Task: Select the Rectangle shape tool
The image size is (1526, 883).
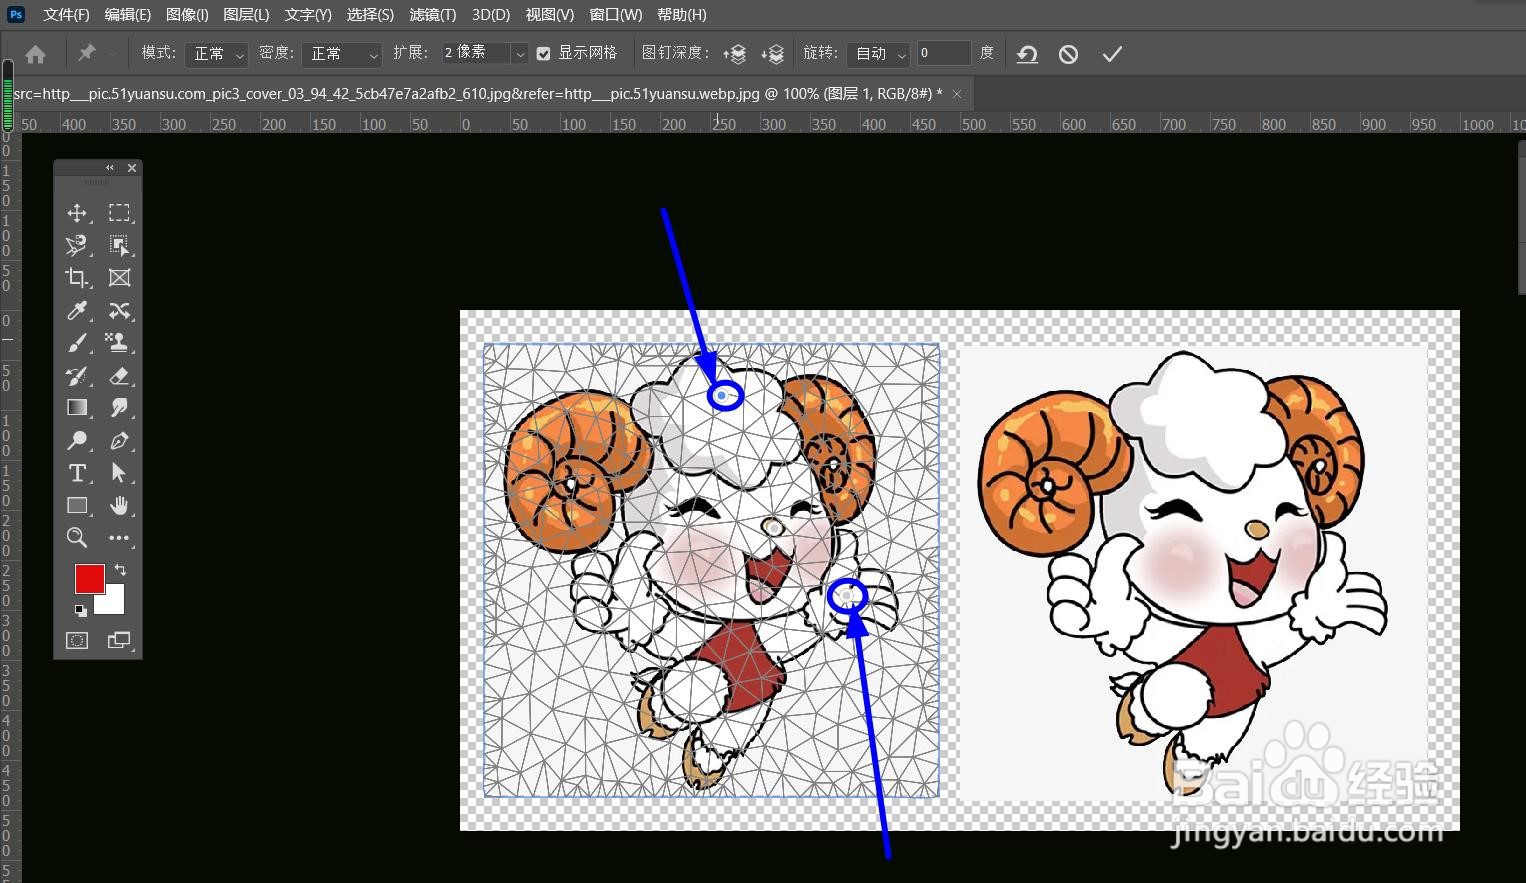Action: pyautogui.click(x=77, y=506)
